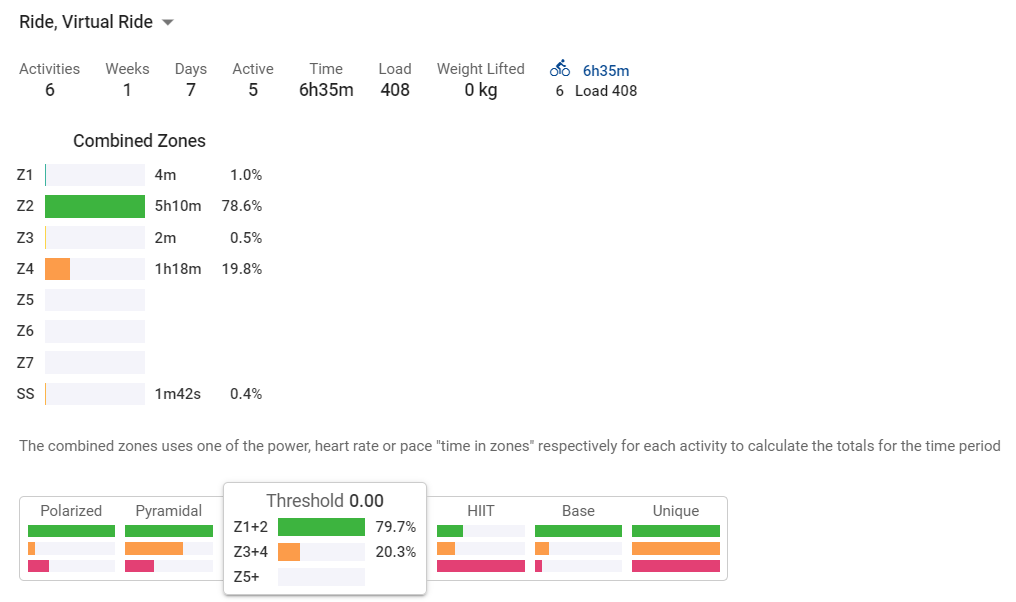Open the Ride, Virtual Ride activity type dropdown

(x=97, y=22)
